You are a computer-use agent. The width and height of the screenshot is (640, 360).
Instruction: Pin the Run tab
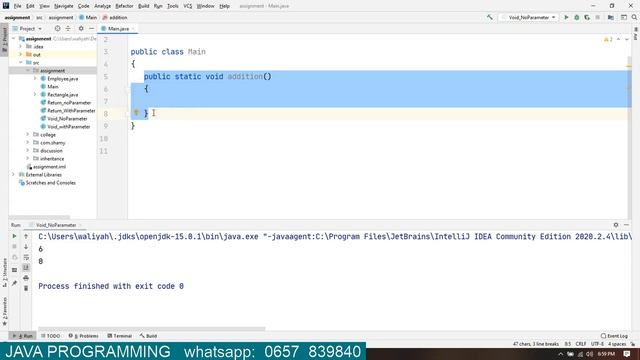[x=14, y=283]
